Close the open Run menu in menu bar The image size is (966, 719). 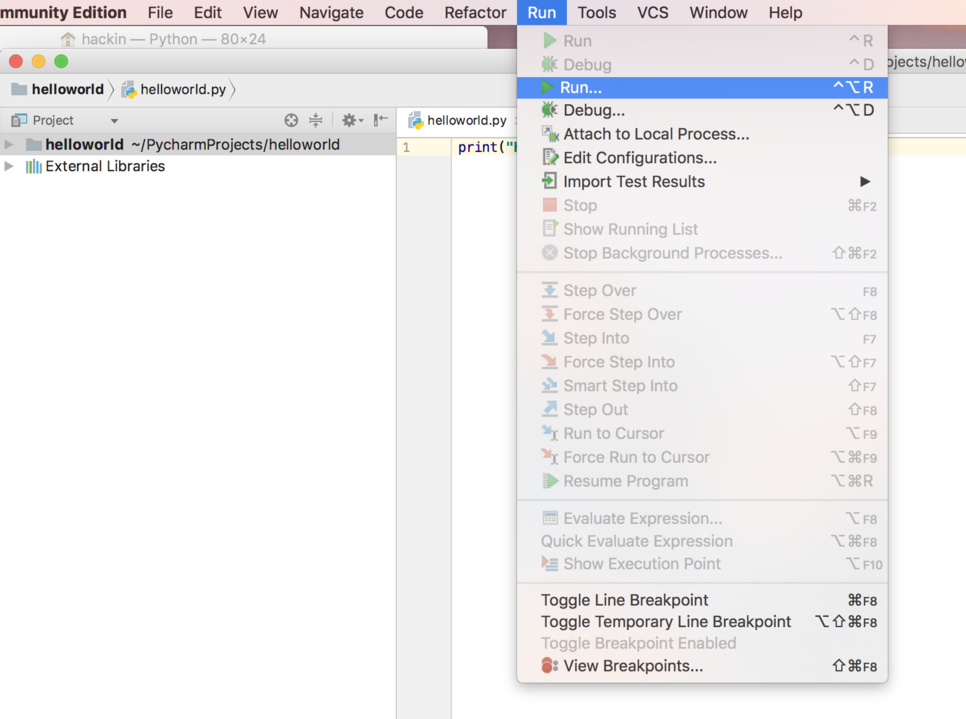542,12
